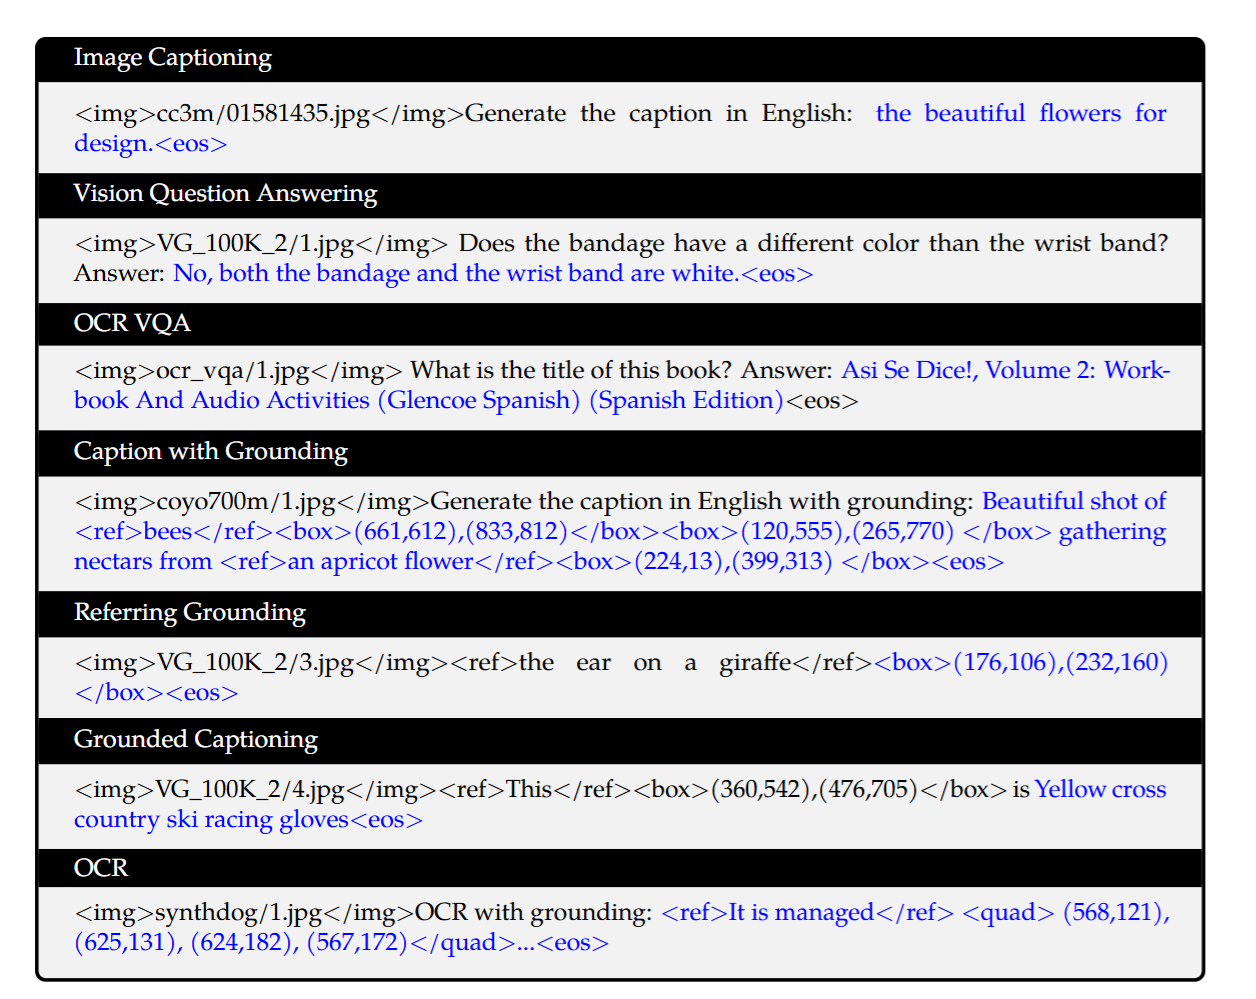This screenshot has height=999, width=1256.
Task: Click the OCR VQA header bar
Action: click(132, 323)
